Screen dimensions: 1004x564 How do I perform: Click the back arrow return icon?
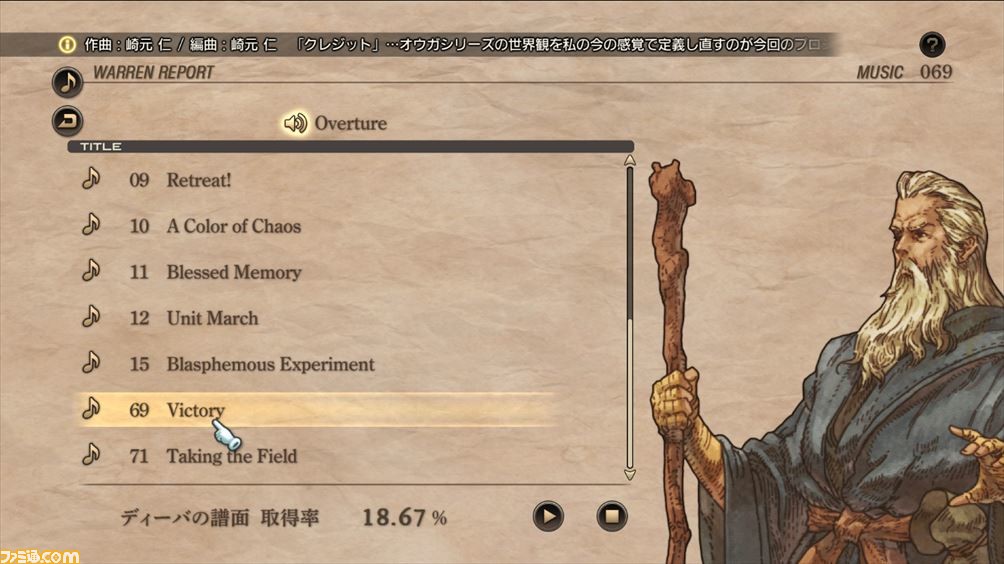(x=67, y=120)
